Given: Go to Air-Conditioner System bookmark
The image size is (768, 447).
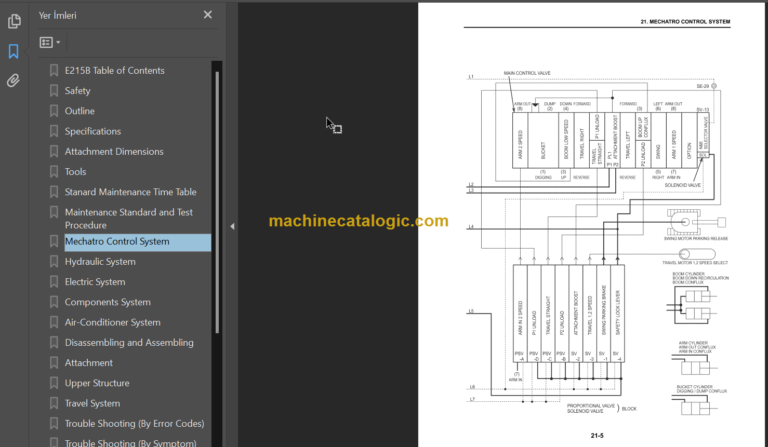Looking at the screenshot, I should [x=113, y=323].
